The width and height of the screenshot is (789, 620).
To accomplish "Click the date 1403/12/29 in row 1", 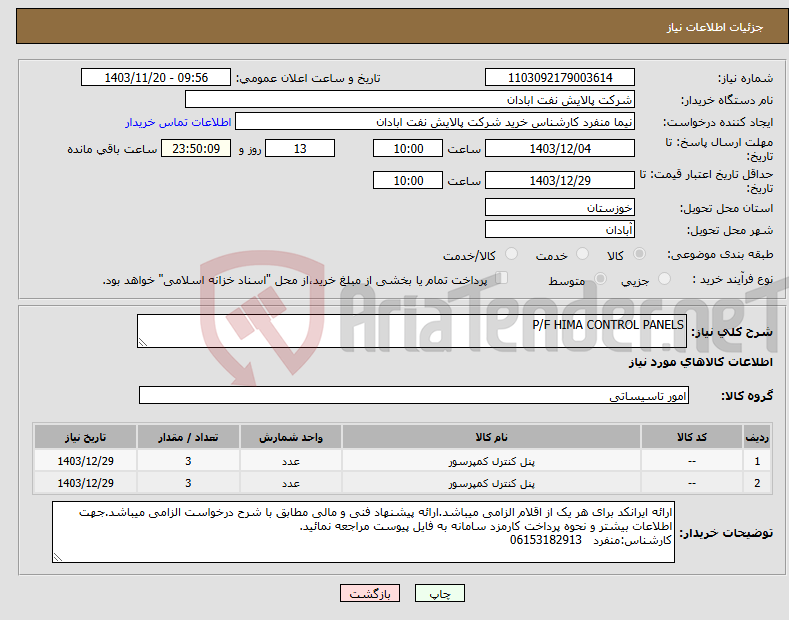I will click(x=86, y=461).
